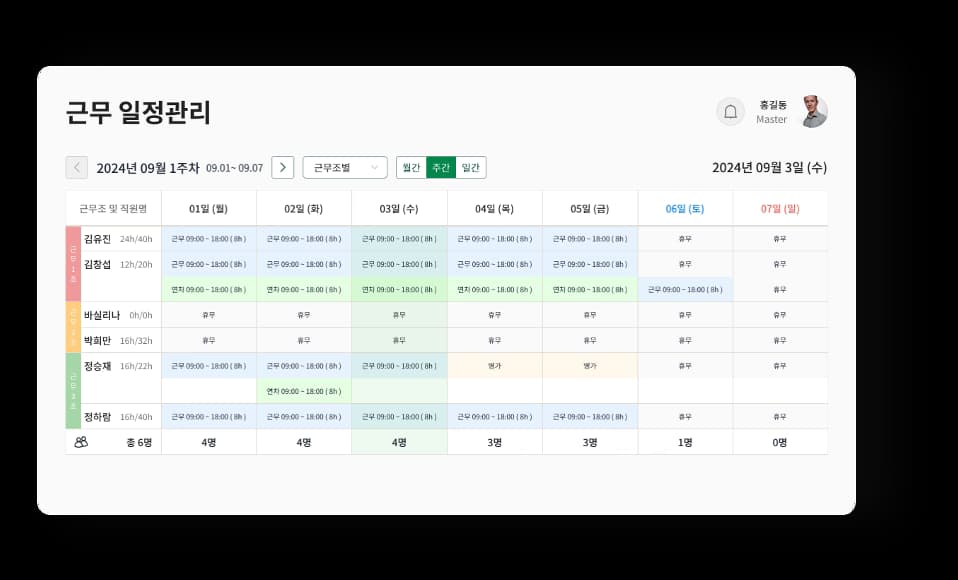958x580 pixels.
Task: Click the Master profile avatar photo
Action: [813, 111]
